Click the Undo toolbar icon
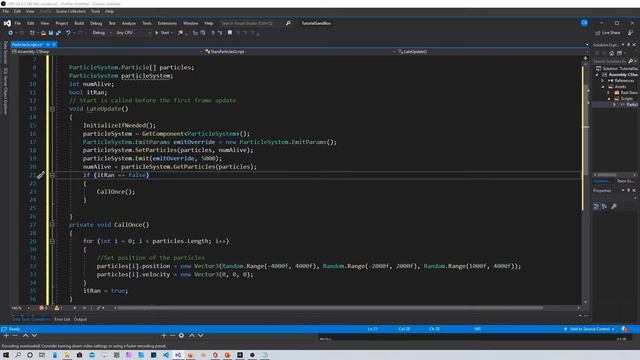The image size is (640, 360). pyautogui.click(x=68, y=33)
